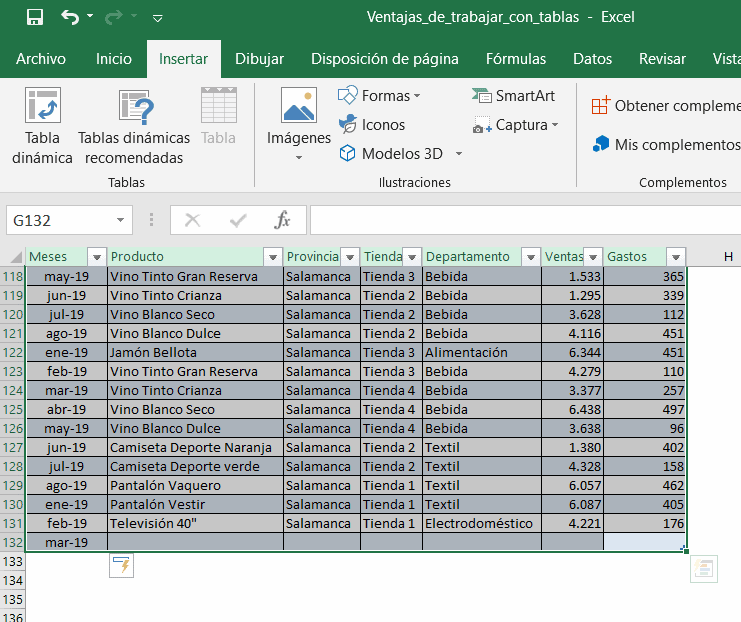Click 'Camiseta Deporte verde' cell
The height and width of the screenshot is (622, 741).
coord(195,466)
